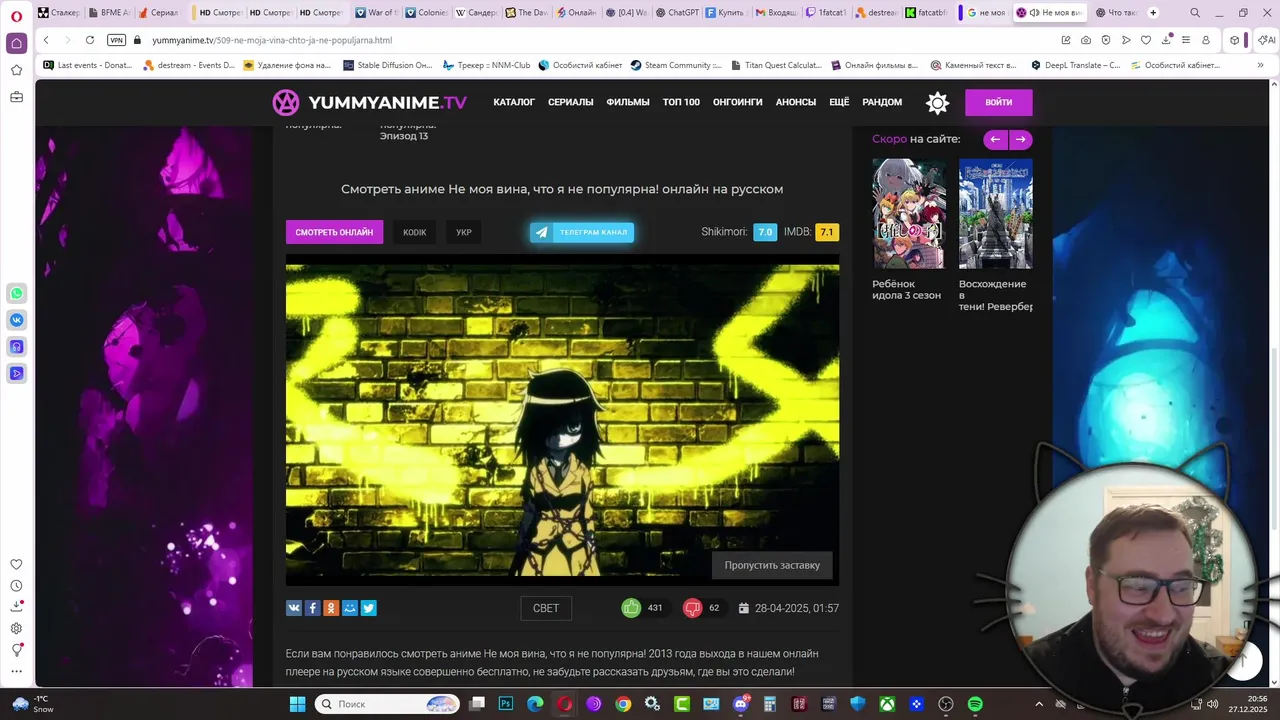The image size is (1280, 720).
Task: Open Photoshop from the taskbar
Action: click(506, 704)
